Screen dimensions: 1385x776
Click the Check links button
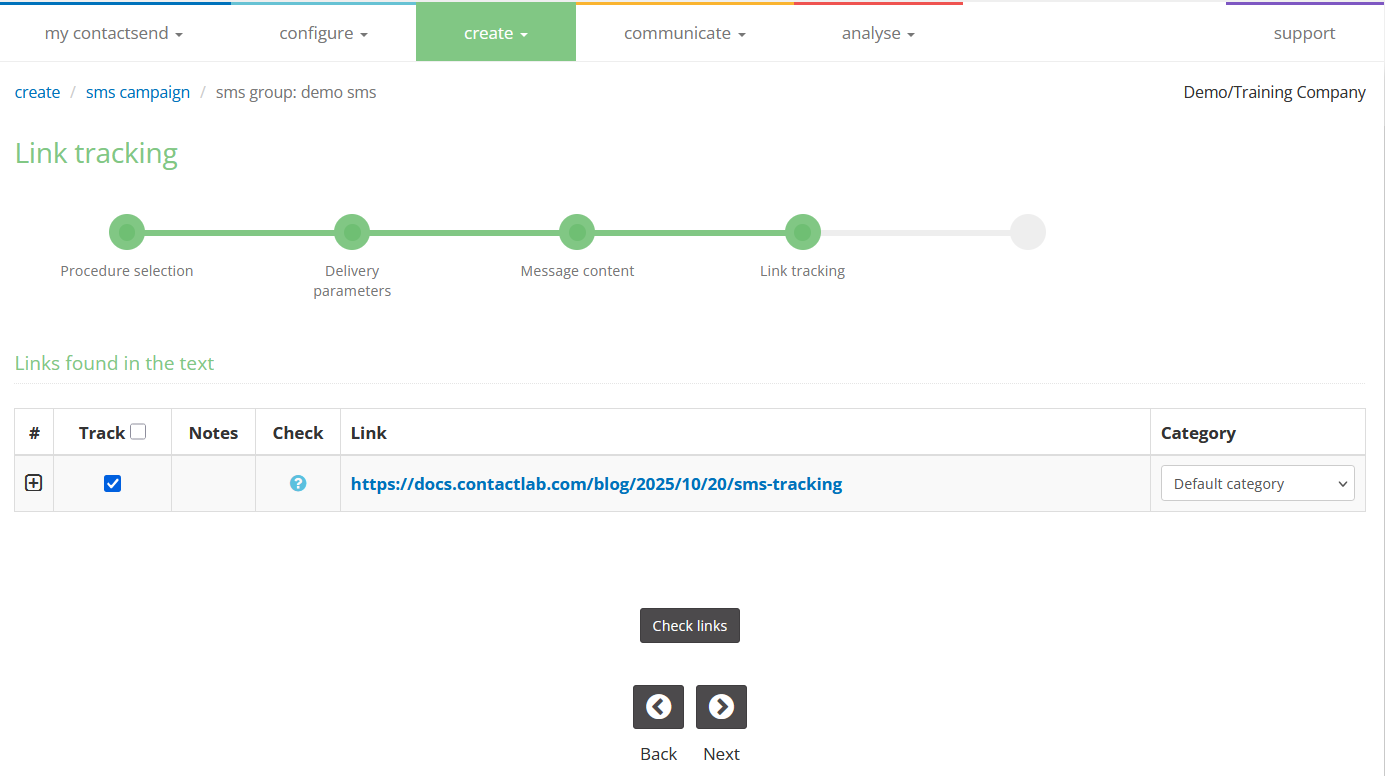tap(690, 625)
